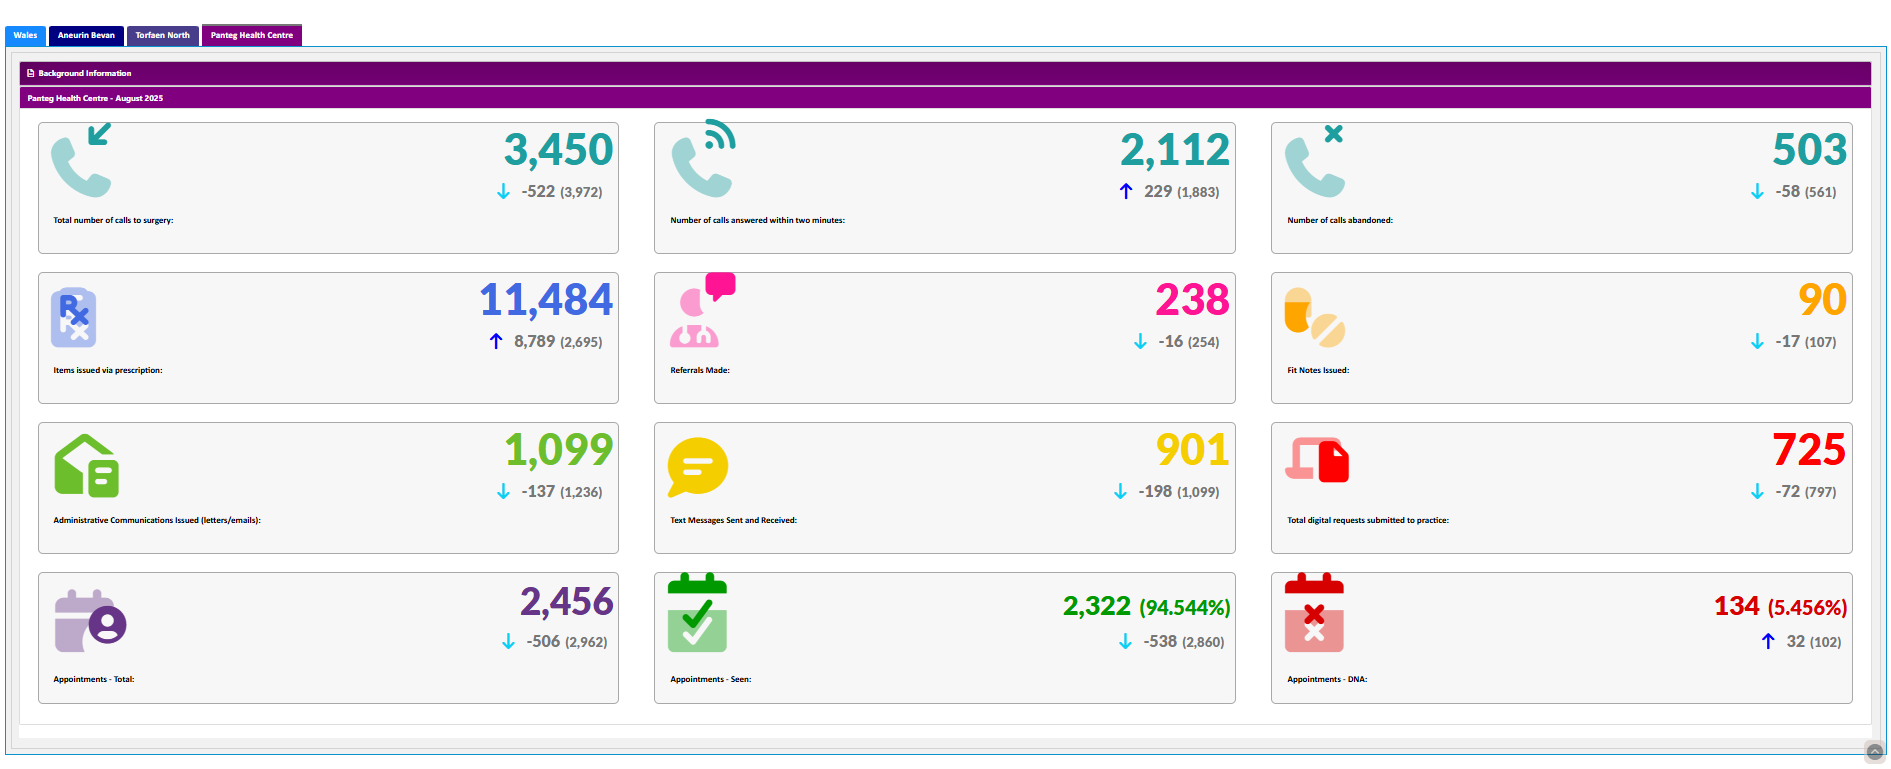Select the Torfaen North tab
This screenshot has height=769, width=1891.
(x=162, y=35)
